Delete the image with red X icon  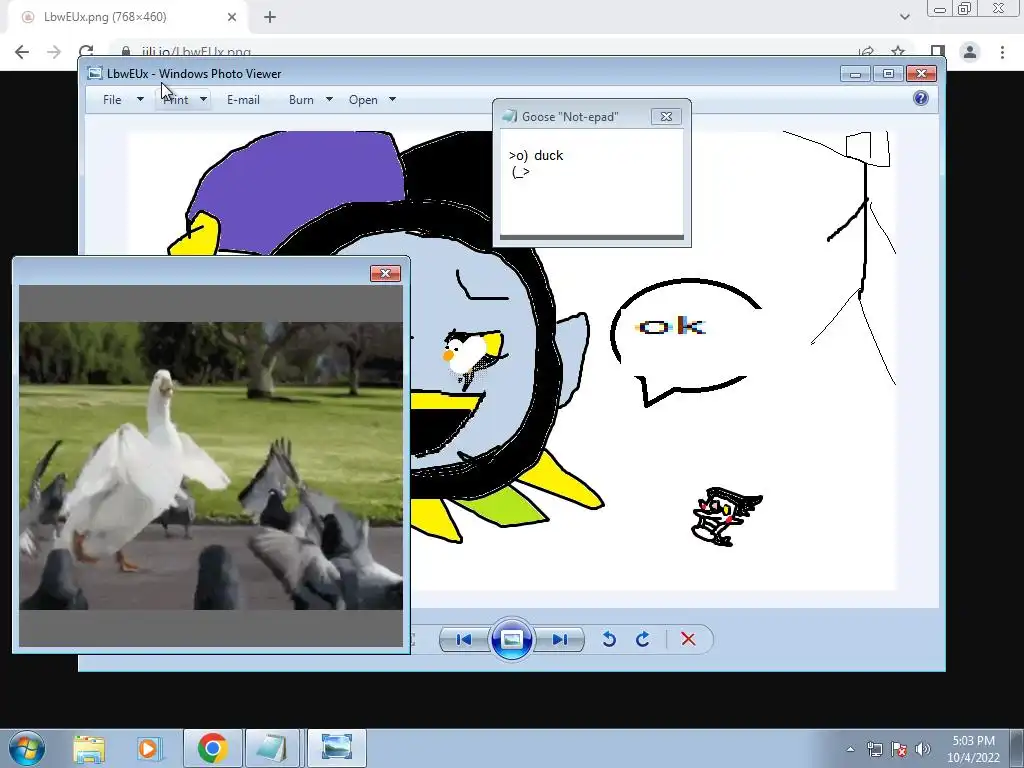pyautogui.click(x=688, y=639)
